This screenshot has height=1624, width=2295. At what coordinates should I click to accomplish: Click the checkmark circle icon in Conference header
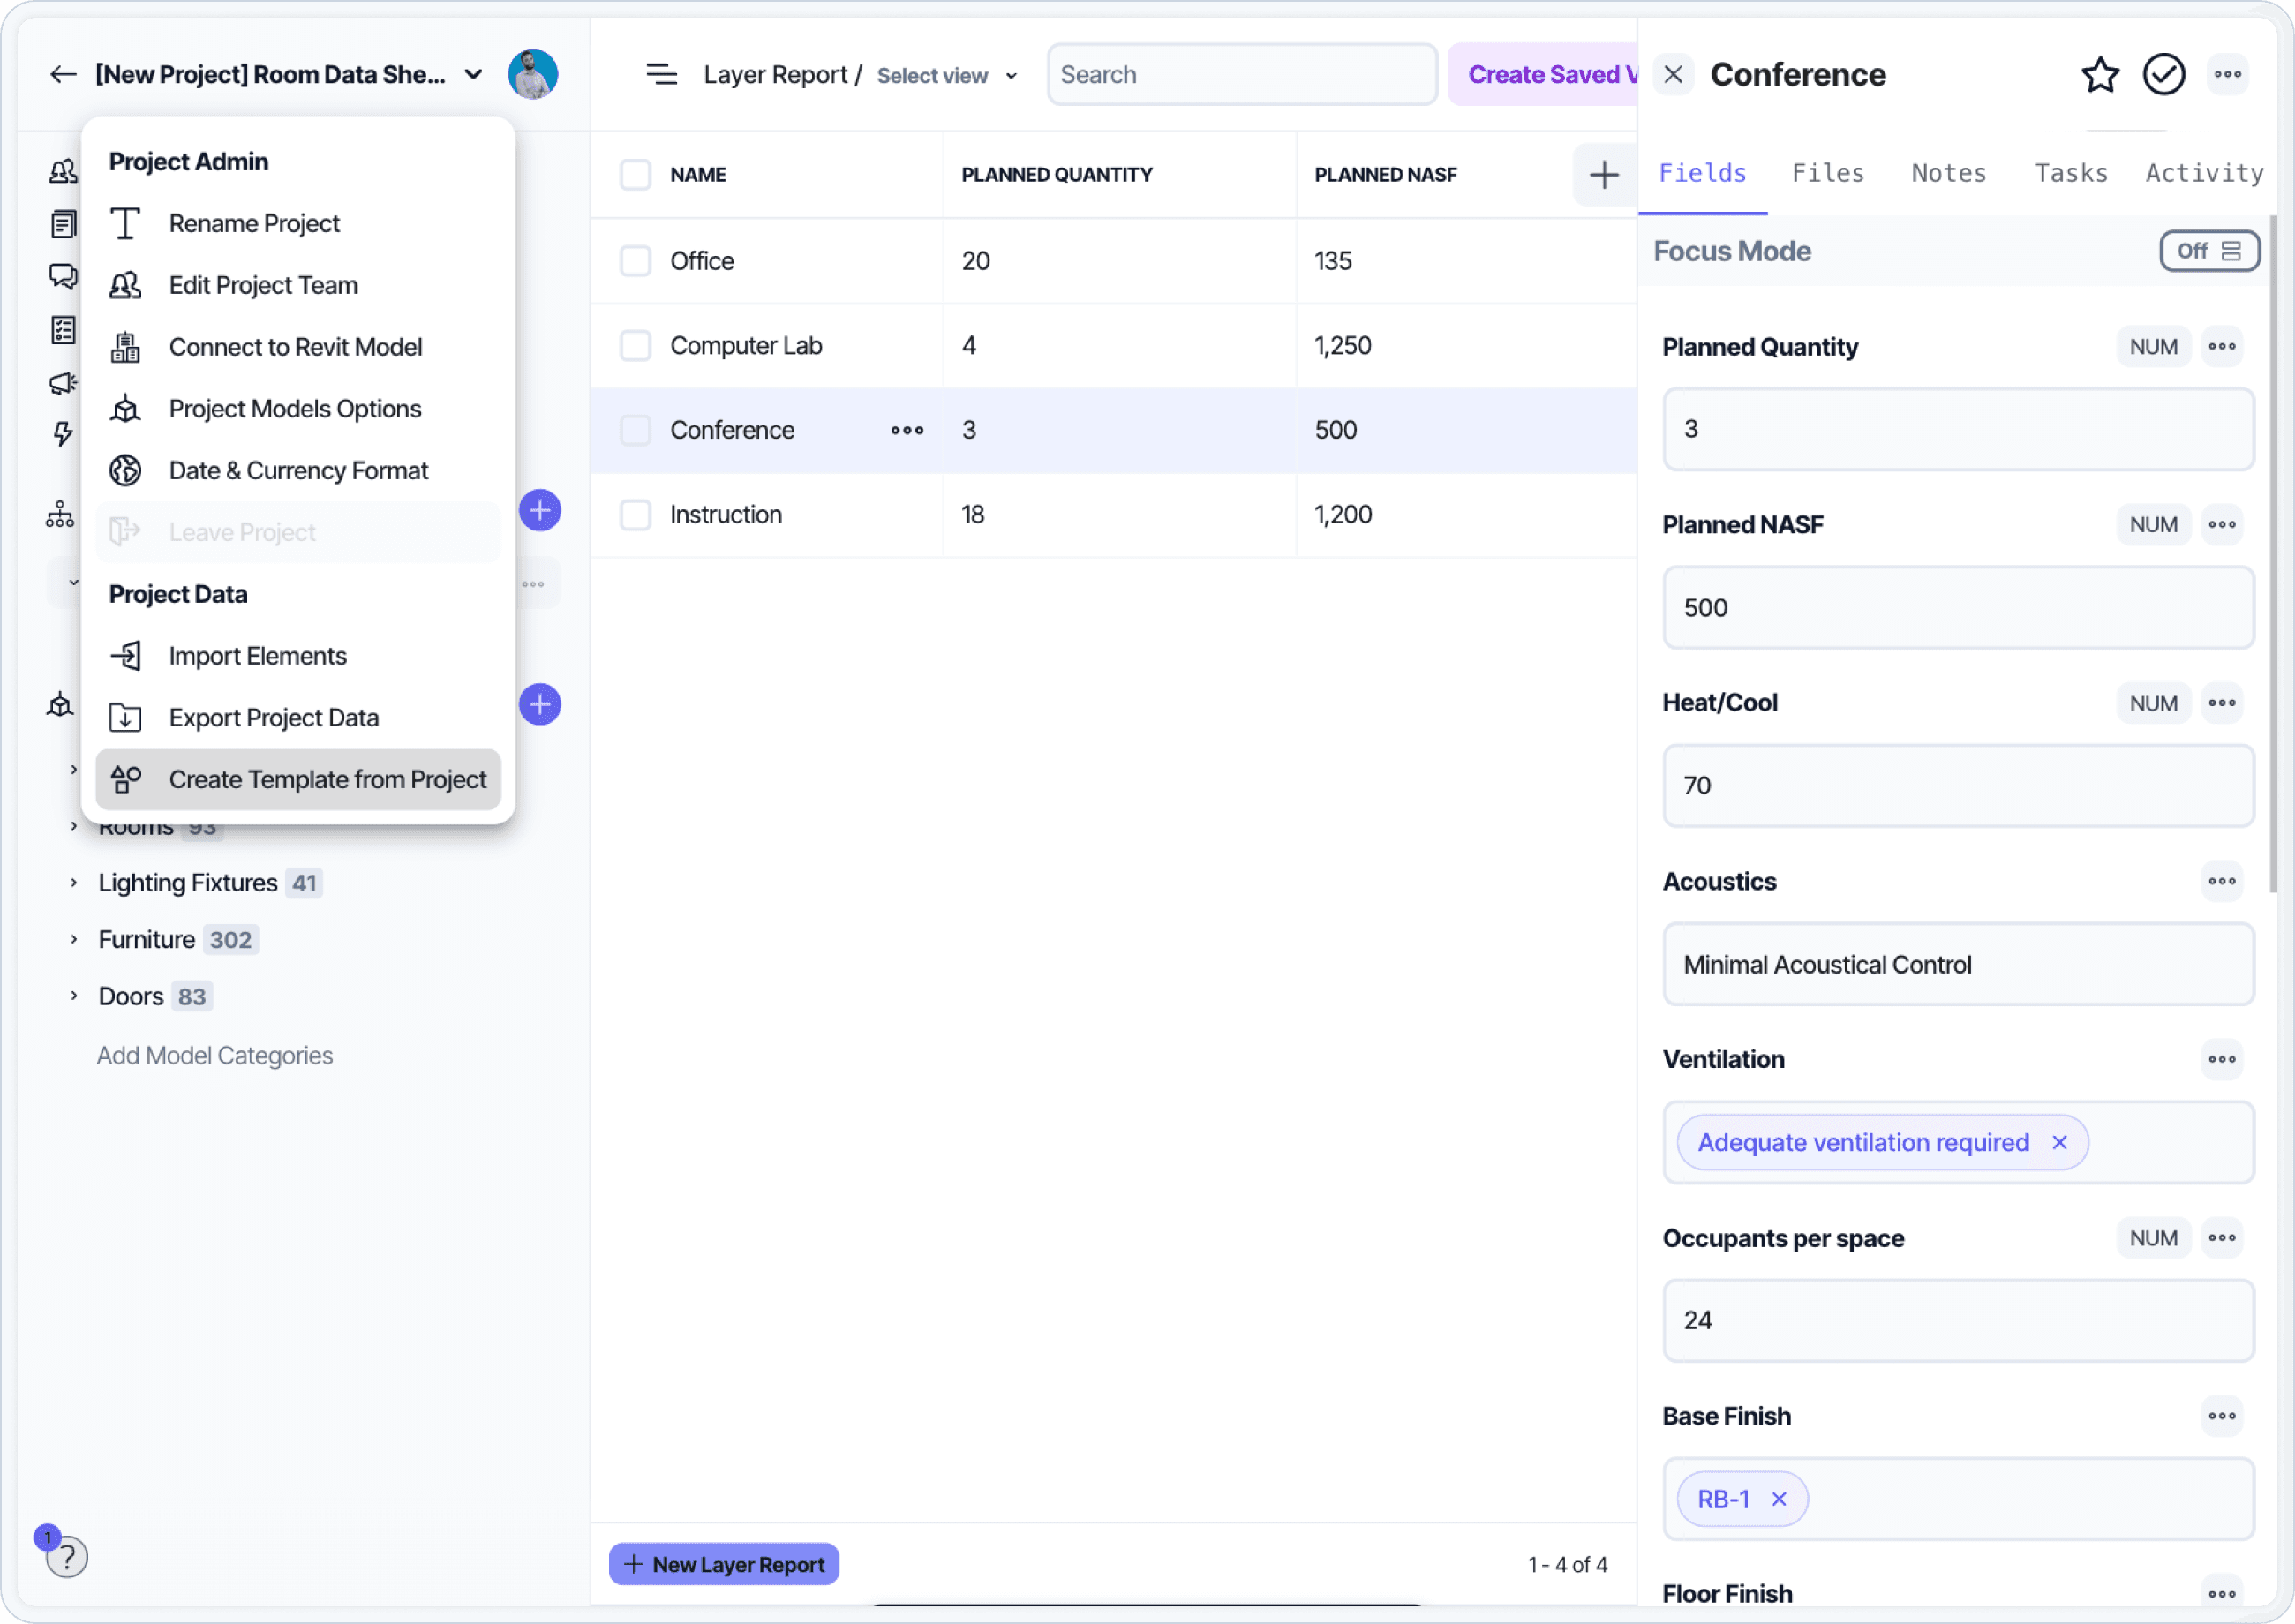pos(2163,75)
